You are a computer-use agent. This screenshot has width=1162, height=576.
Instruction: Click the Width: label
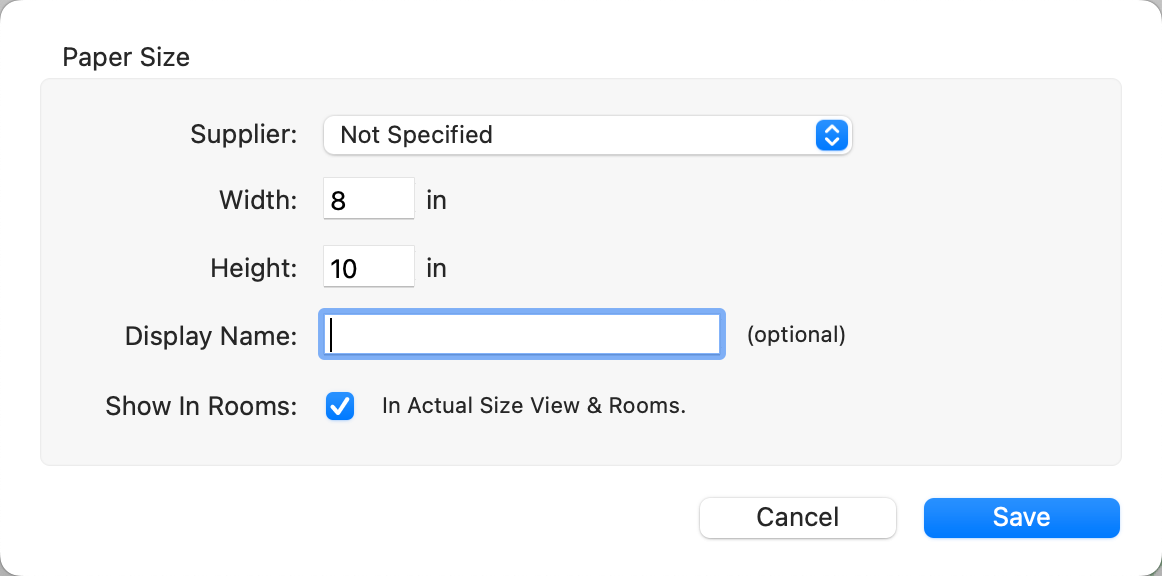tap(258, 200)
